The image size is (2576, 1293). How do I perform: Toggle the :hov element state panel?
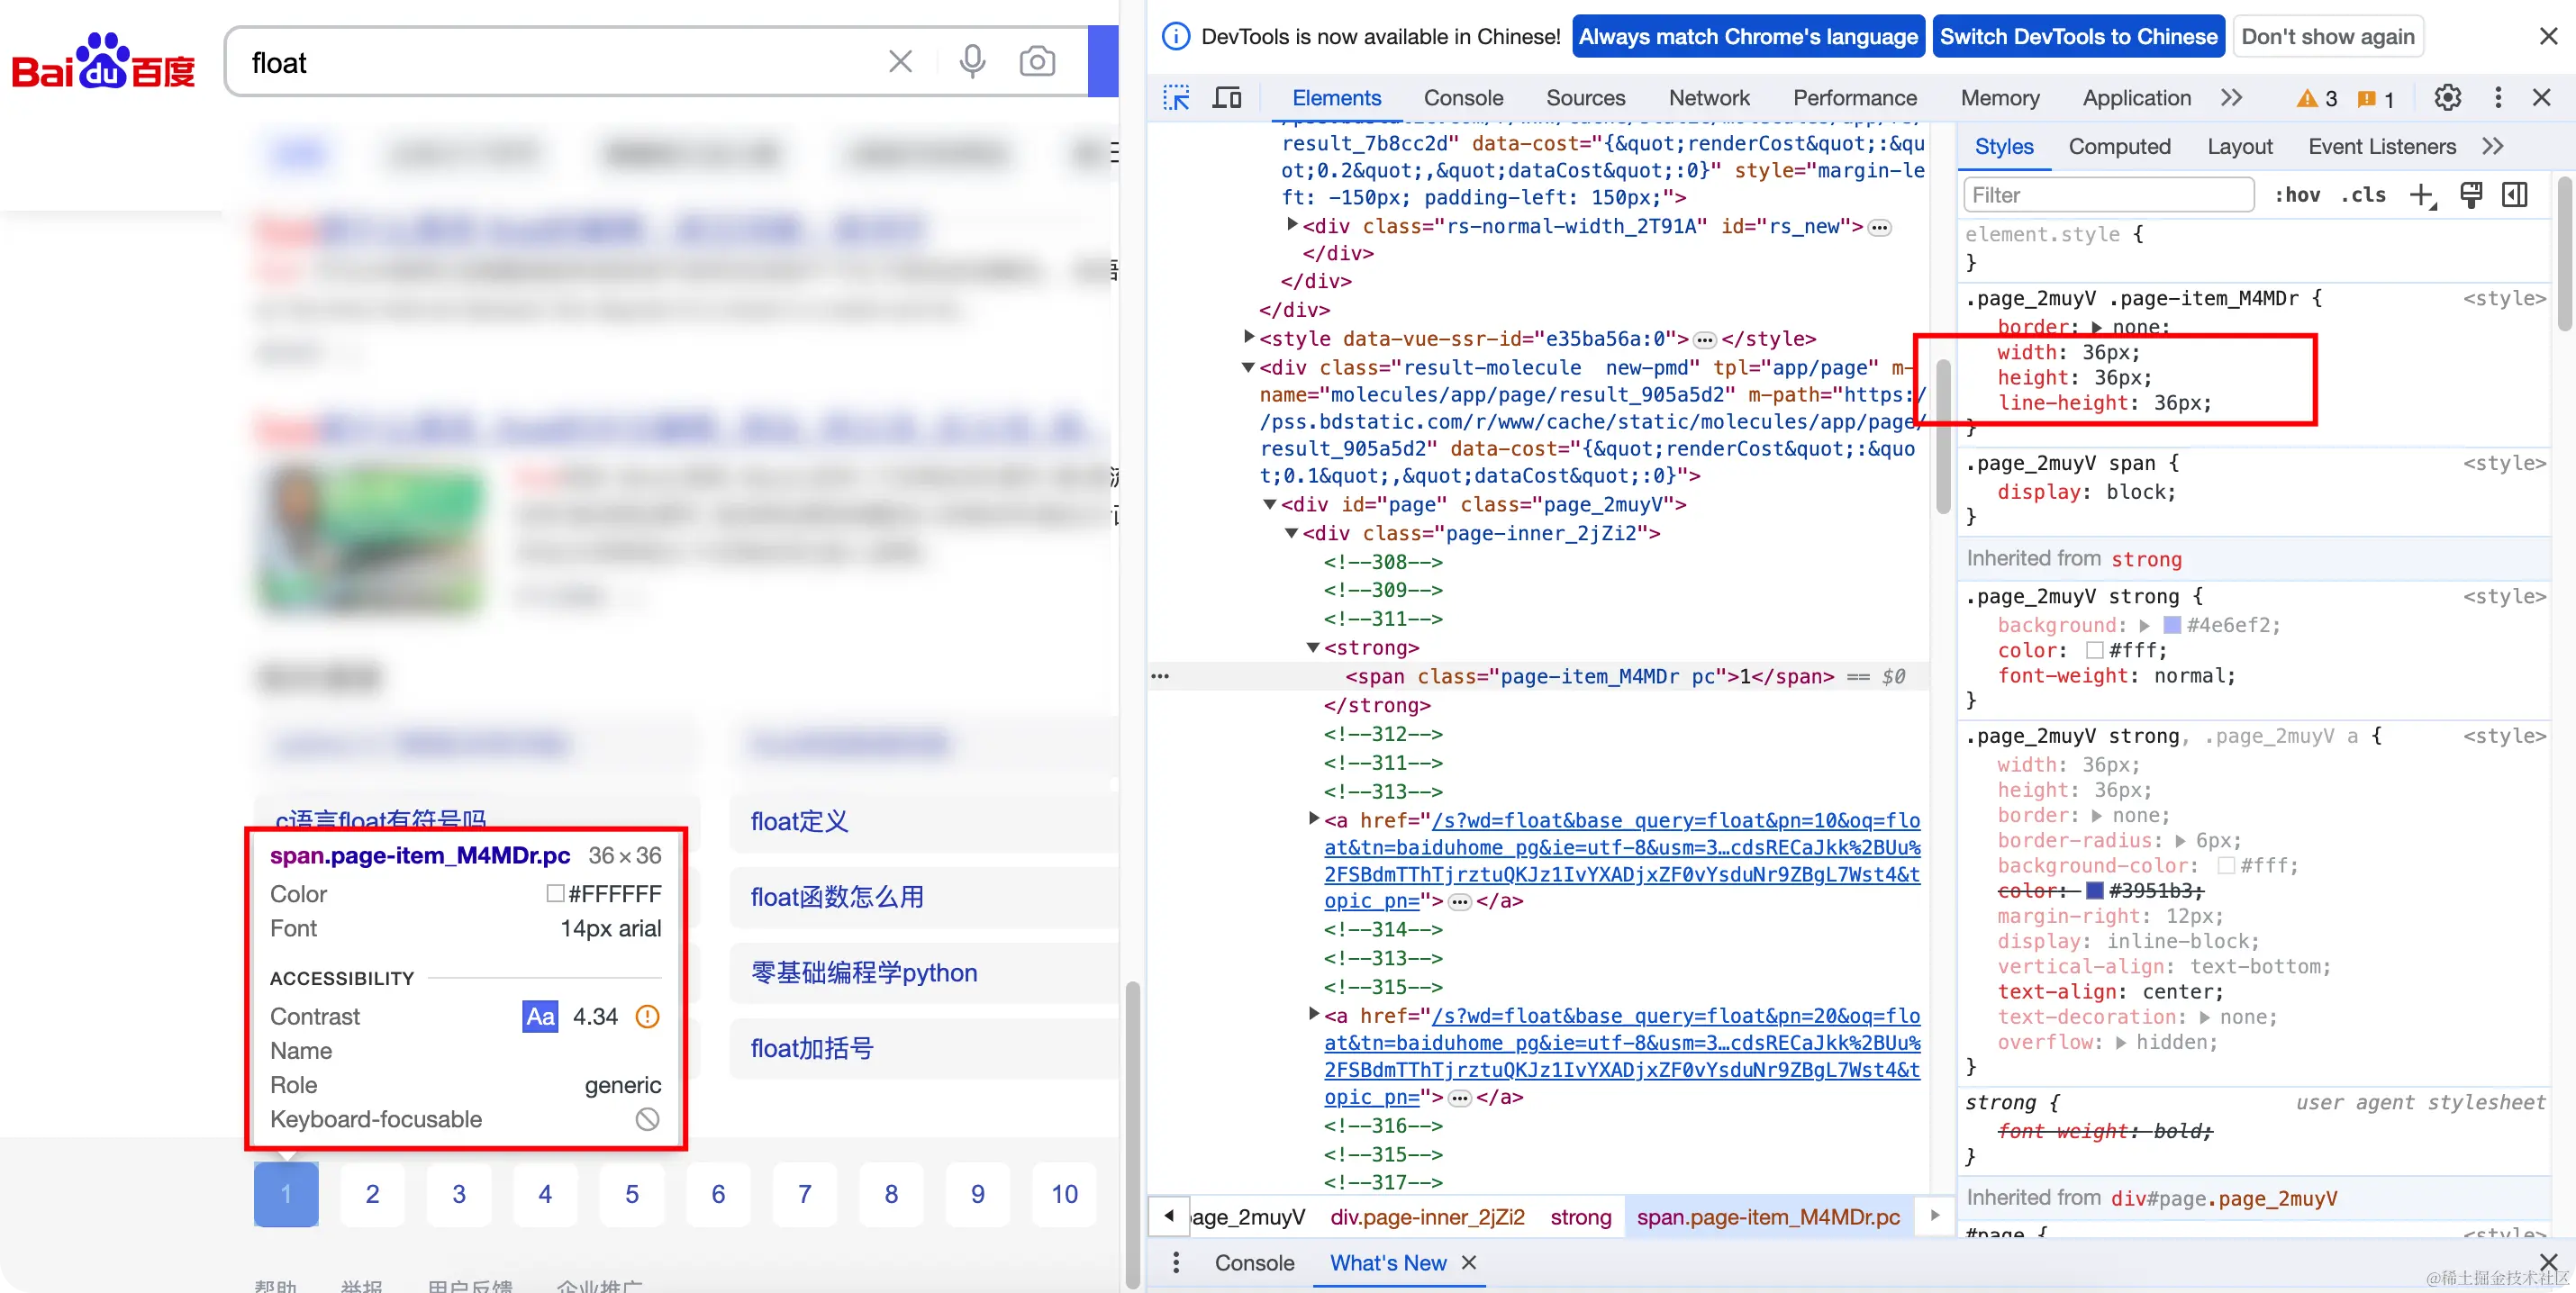point(2297,195)
